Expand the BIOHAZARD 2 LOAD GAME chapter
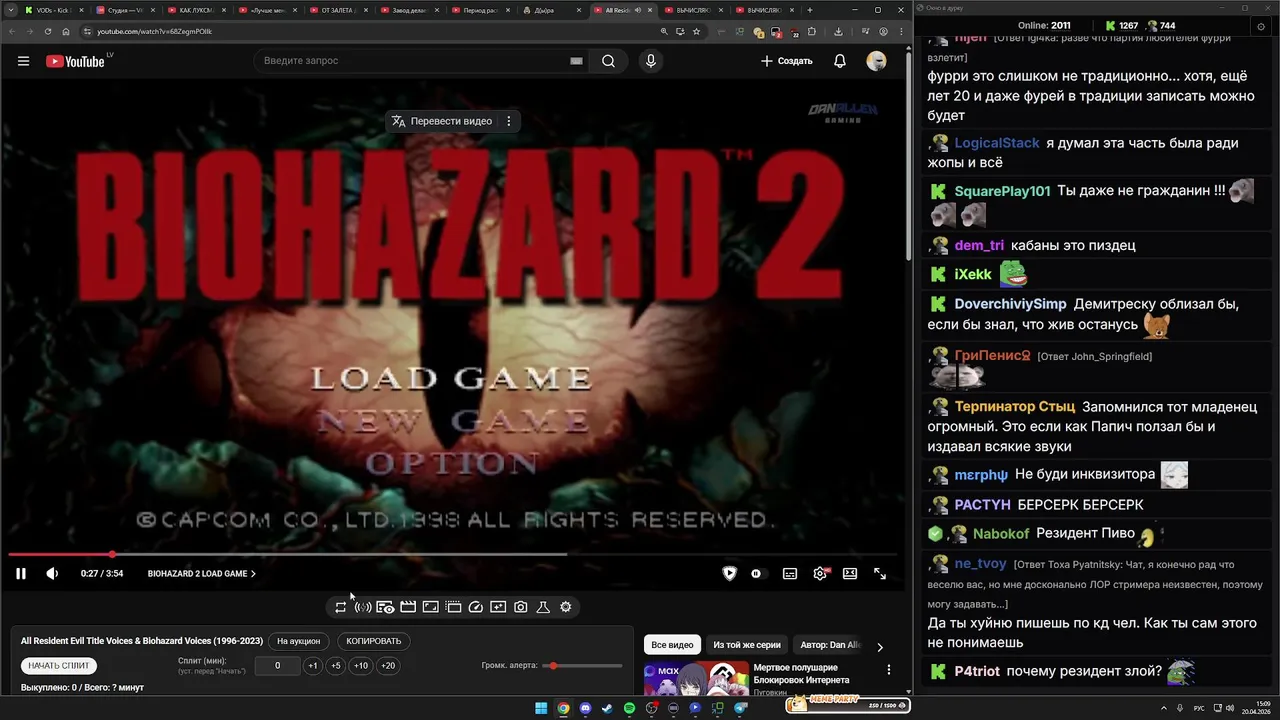 pyautogui.click(x=202, y=574)
